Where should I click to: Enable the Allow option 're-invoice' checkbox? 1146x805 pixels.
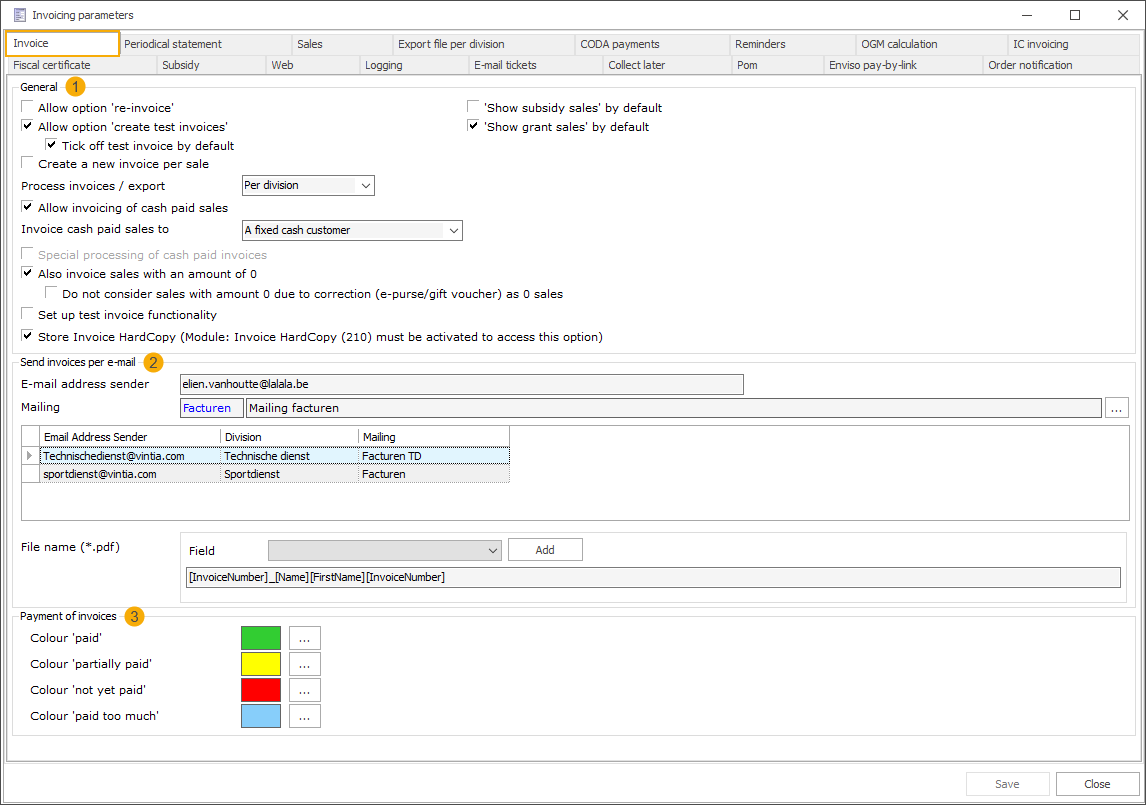pyautogui.click(x=27, y=107)
